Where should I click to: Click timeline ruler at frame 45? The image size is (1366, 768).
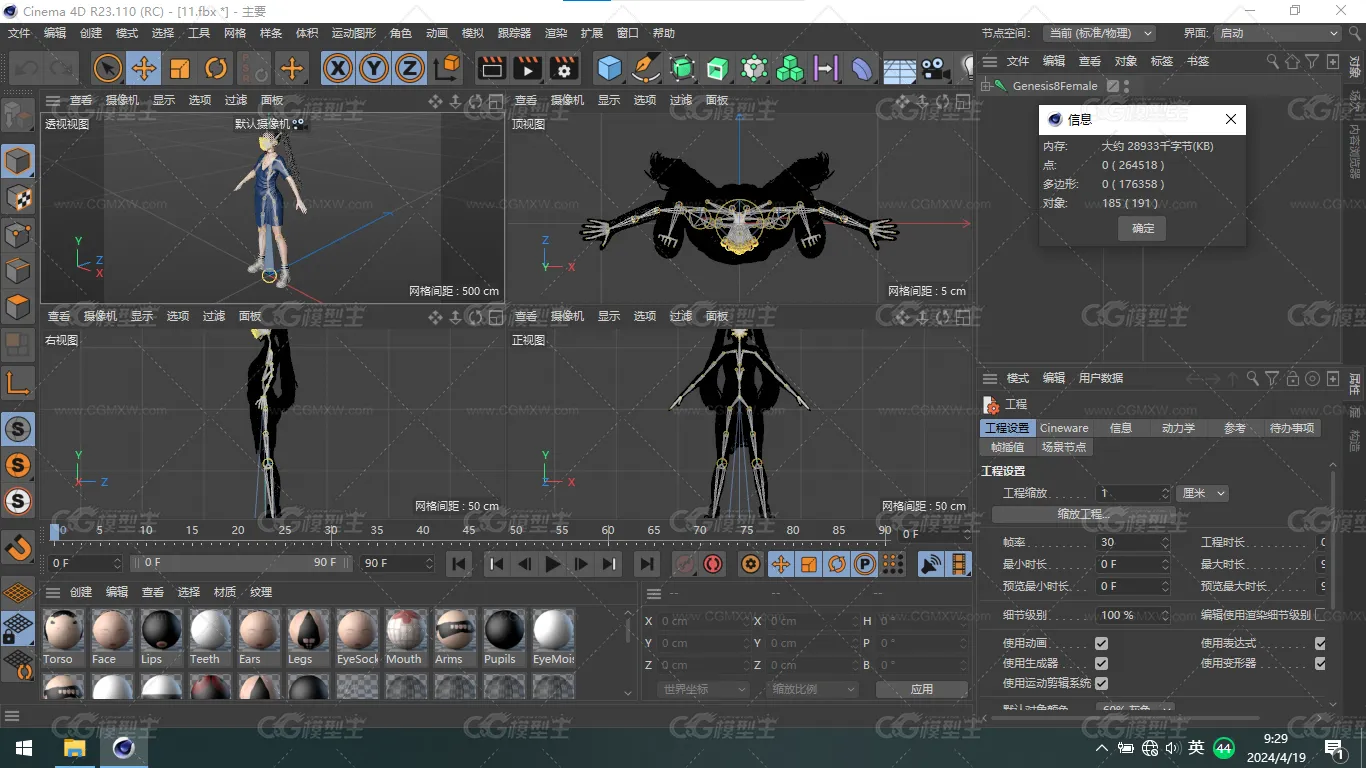[x=469, y=531]
